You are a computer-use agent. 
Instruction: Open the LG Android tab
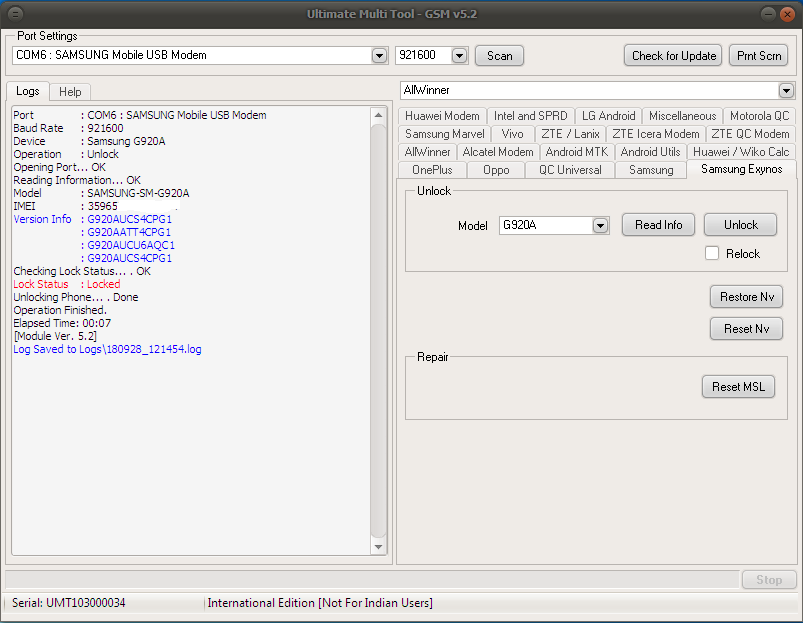point(608,116)
